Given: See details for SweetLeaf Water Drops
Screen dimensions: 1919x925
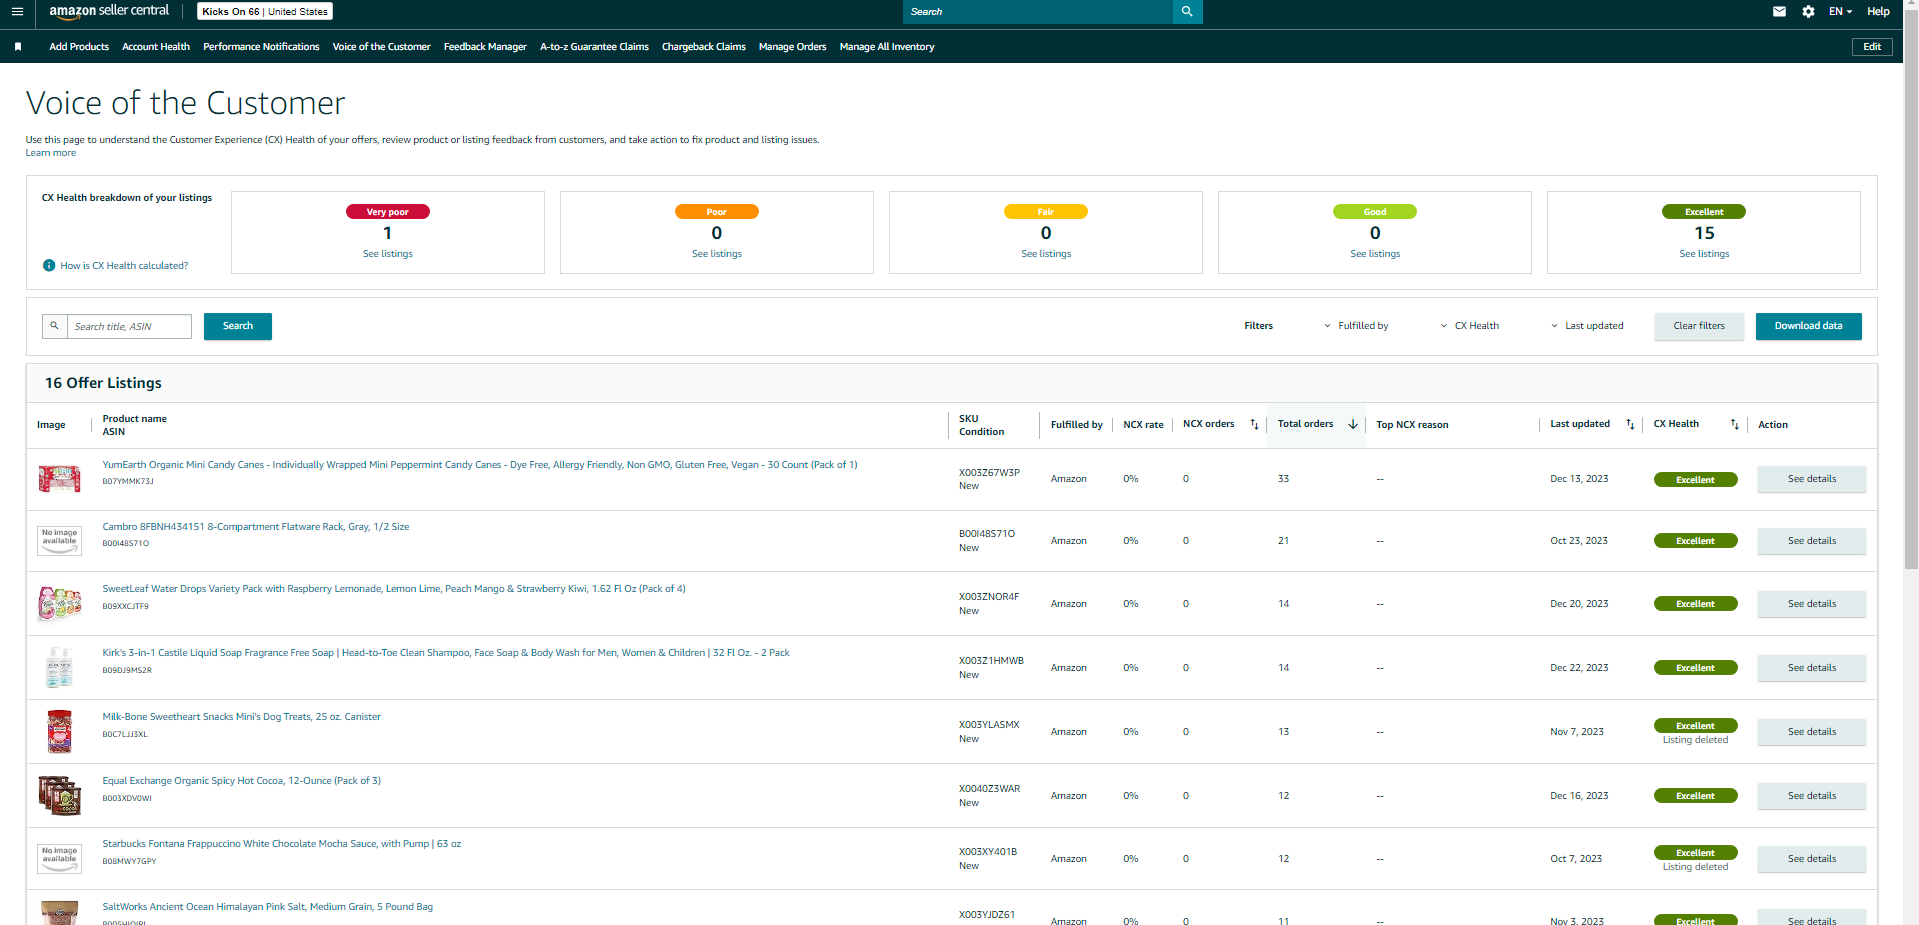Looking at the screenshot, I should pyautogui.click(x=1811, y=604).
